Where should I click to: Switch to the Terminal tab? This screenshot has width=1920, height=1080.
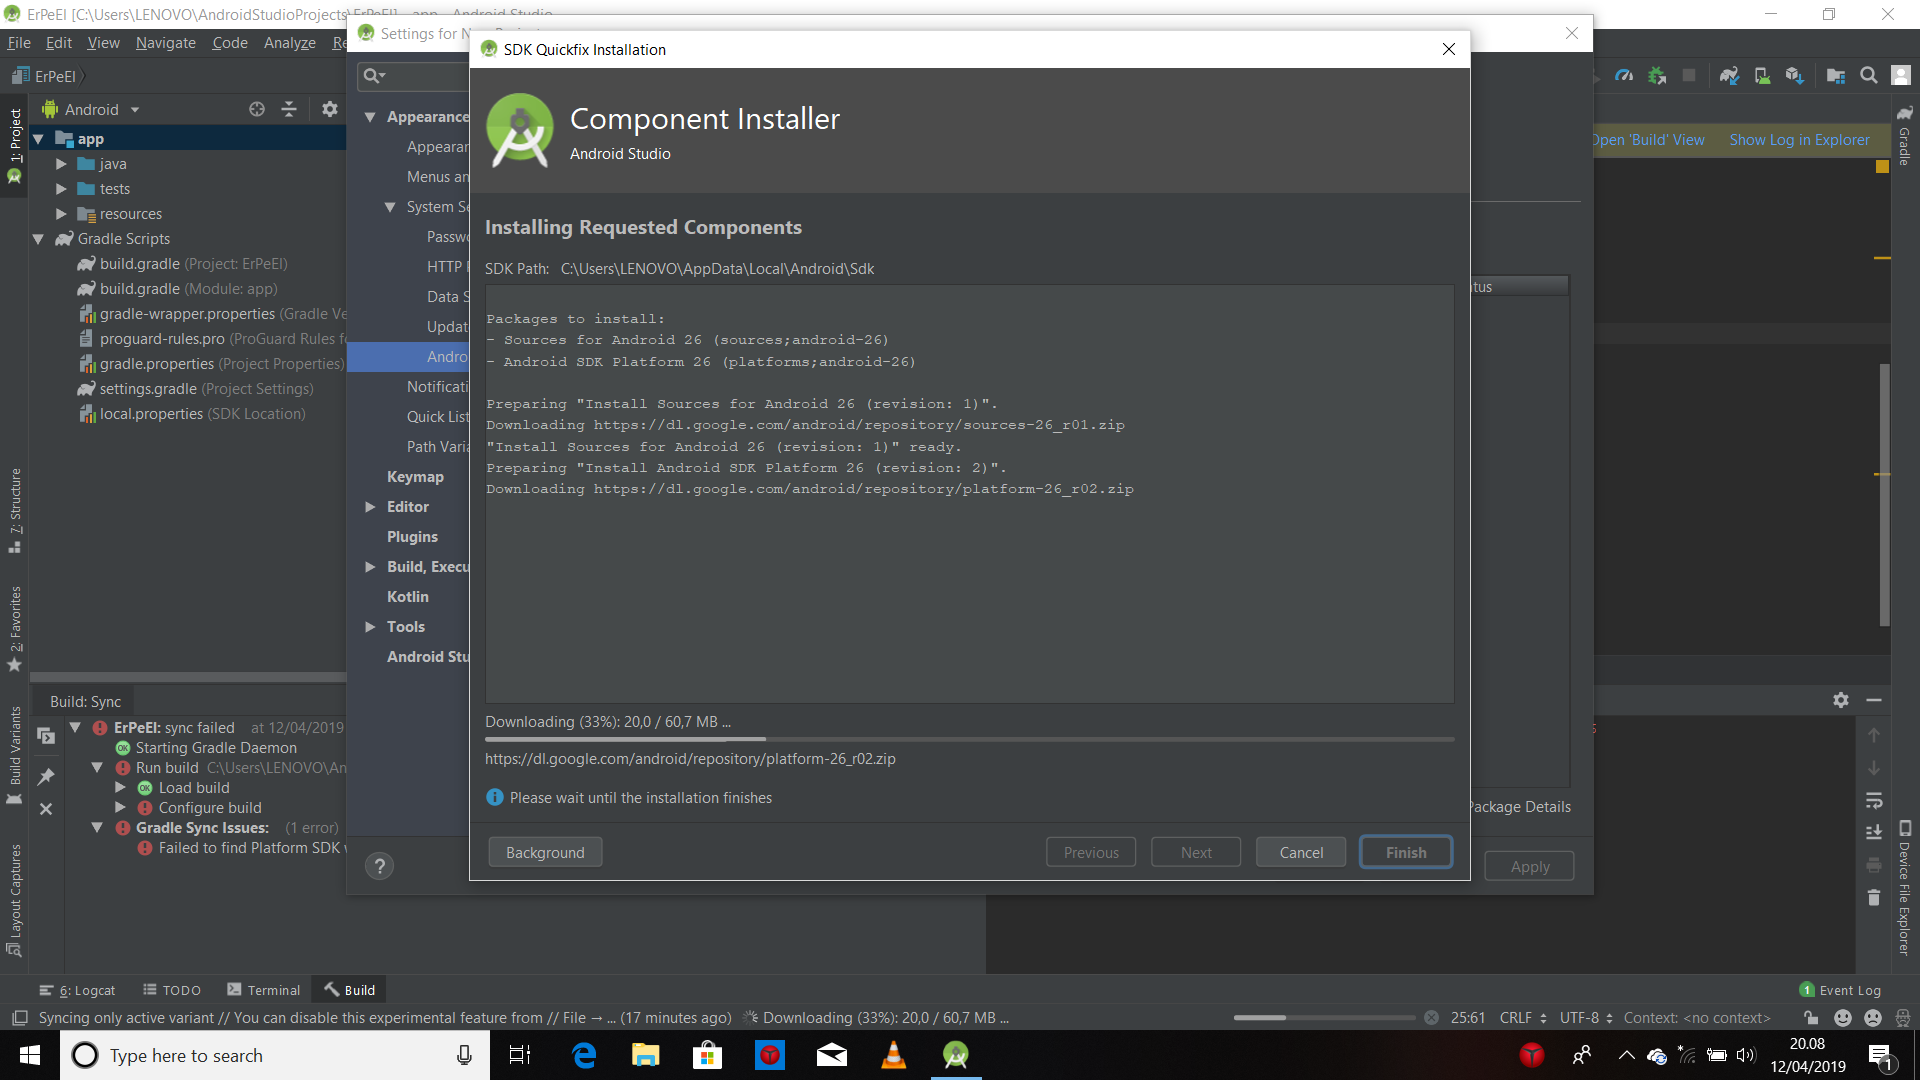[264, 990]
